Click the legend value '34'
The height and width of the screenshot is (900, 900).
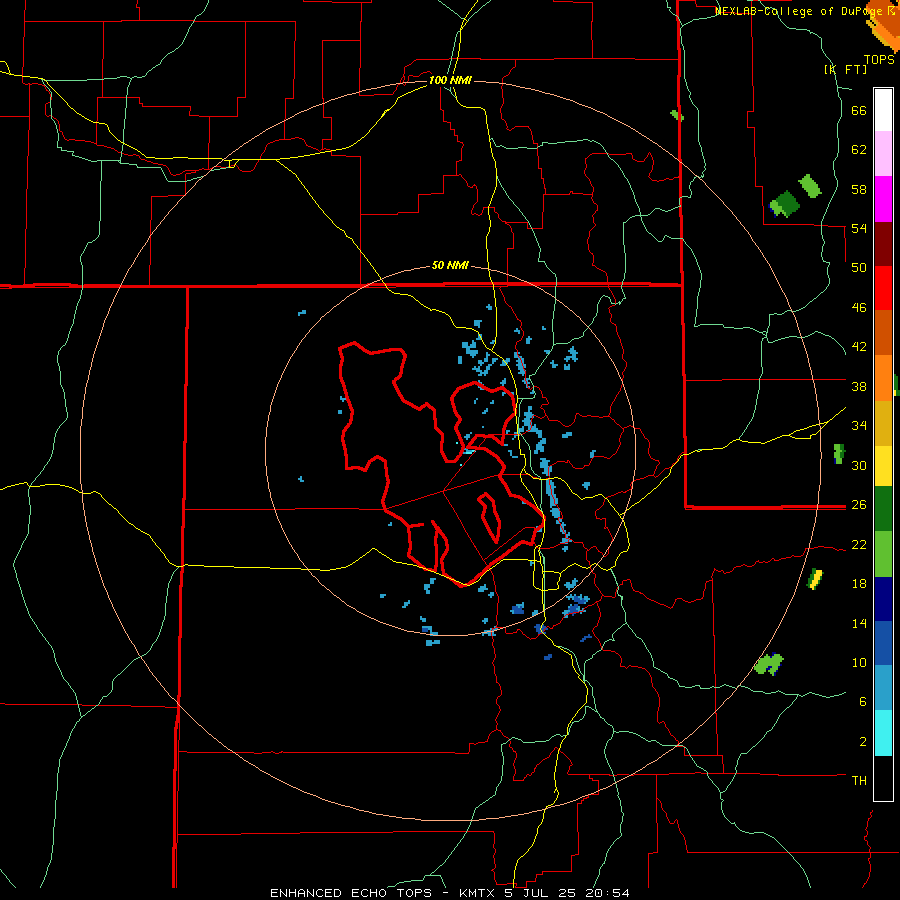[x=859, y=426]
